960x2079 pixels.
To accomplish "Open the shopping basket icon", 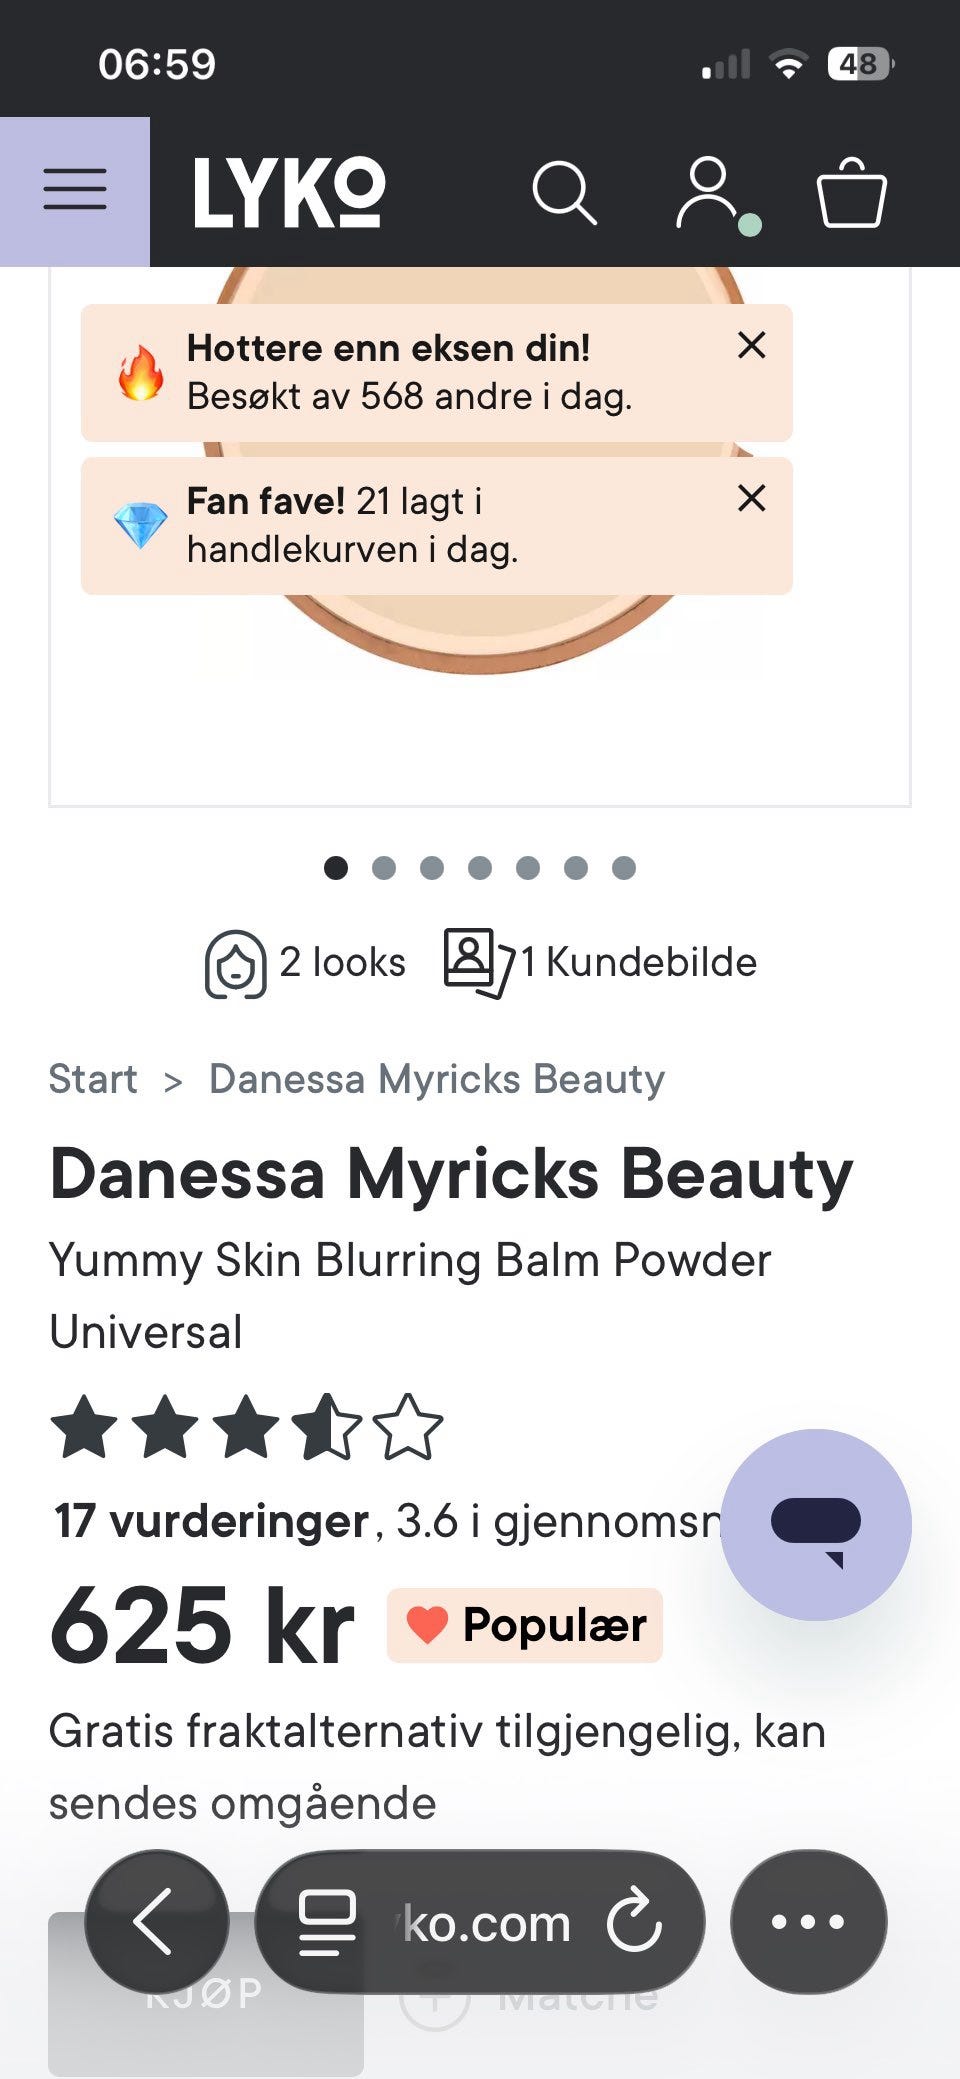I will tap(852, 193).
